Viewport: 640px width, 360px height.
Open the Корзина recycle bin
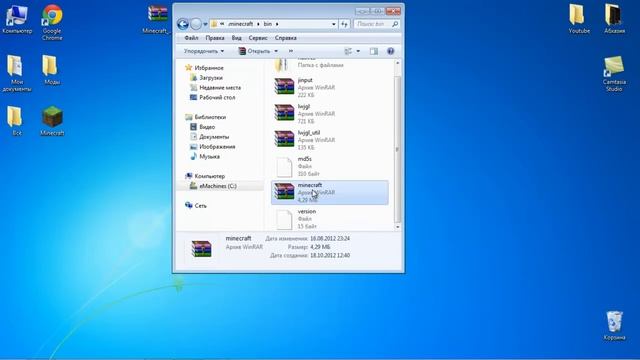pyautogui.click(x=614, y=326)
